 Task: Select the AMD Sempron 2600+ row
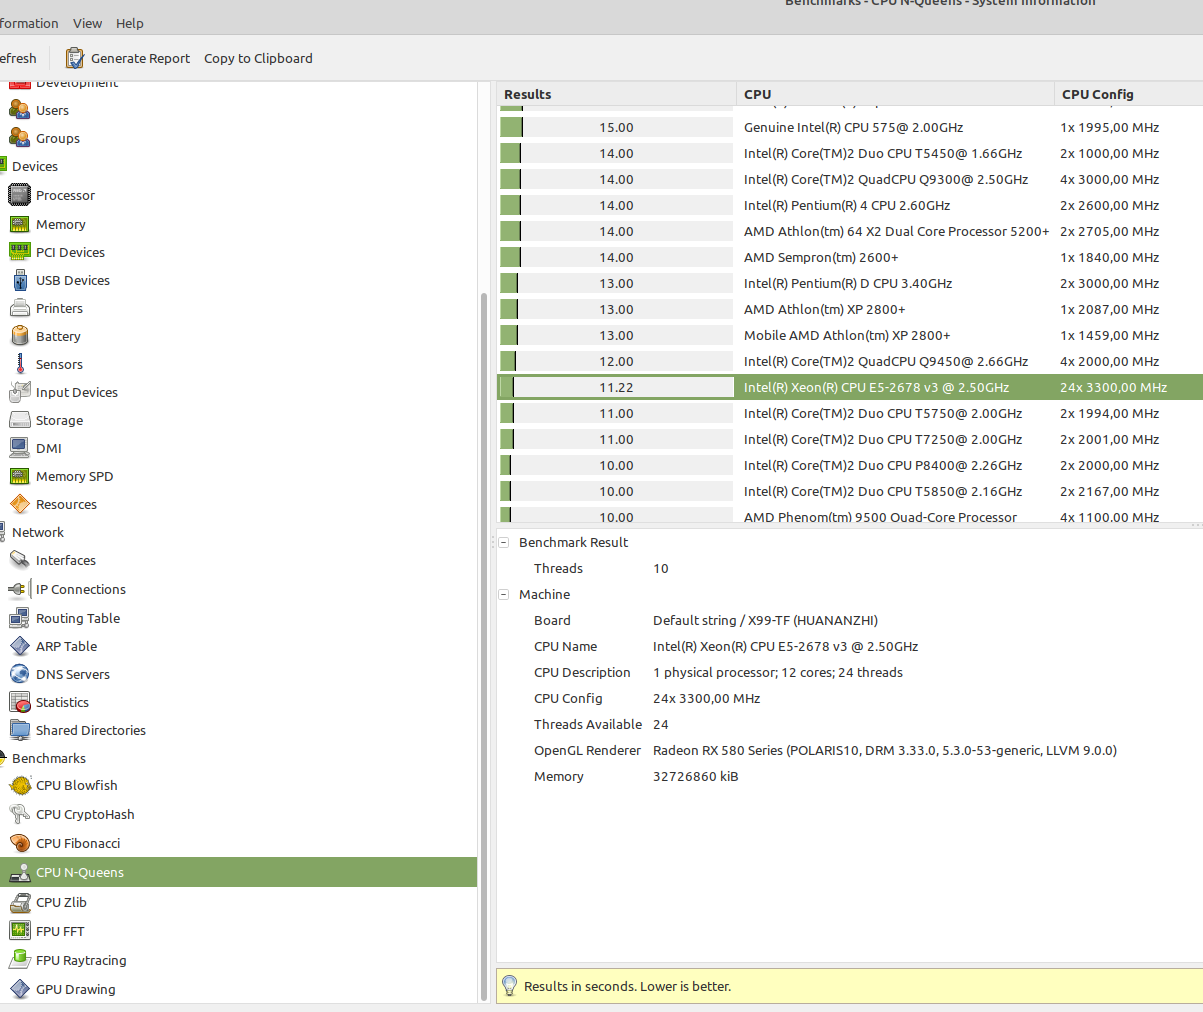[850, 257]
